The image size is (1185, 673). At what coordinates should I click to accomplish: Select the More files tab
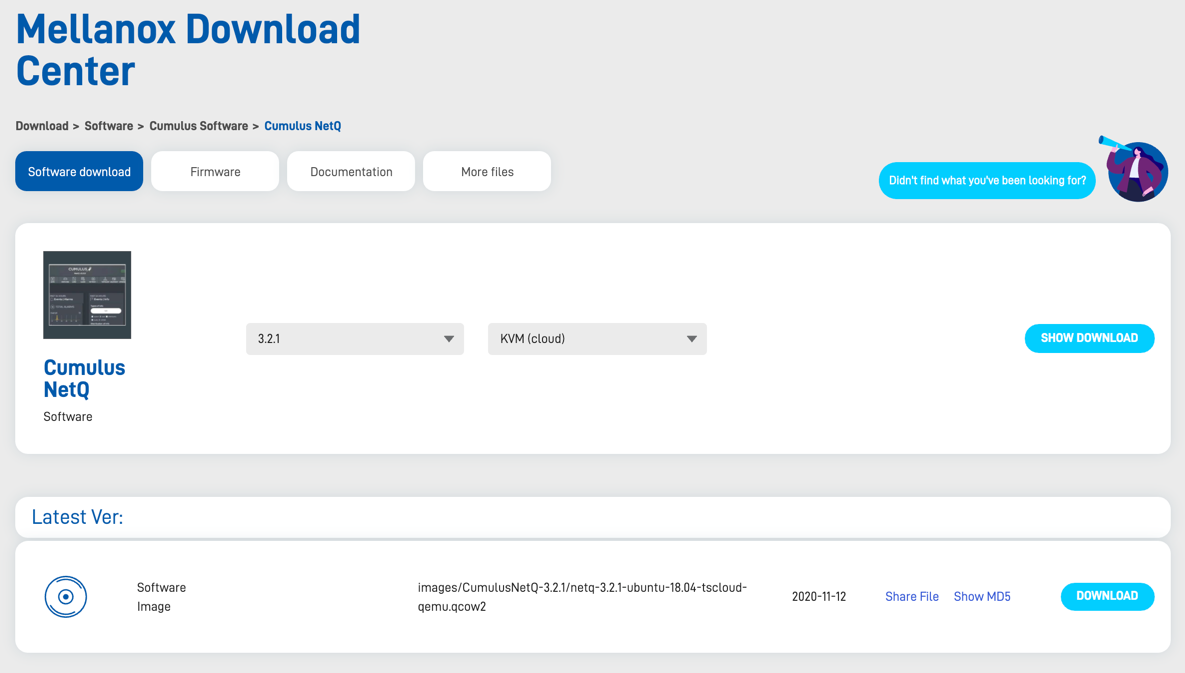pos(487,172)
